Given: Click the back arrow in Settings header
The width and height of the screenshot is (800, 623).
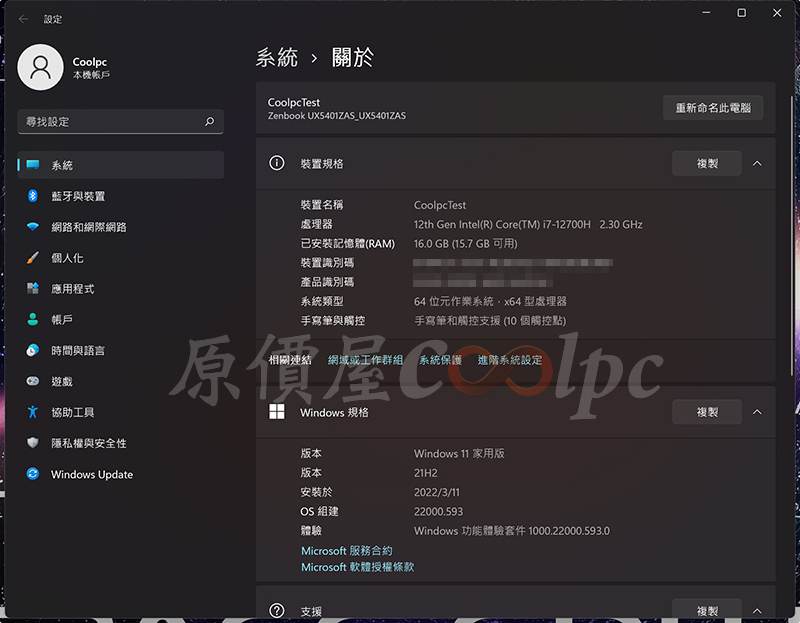Looking at the screenshot, I should [x=23, y=19].
